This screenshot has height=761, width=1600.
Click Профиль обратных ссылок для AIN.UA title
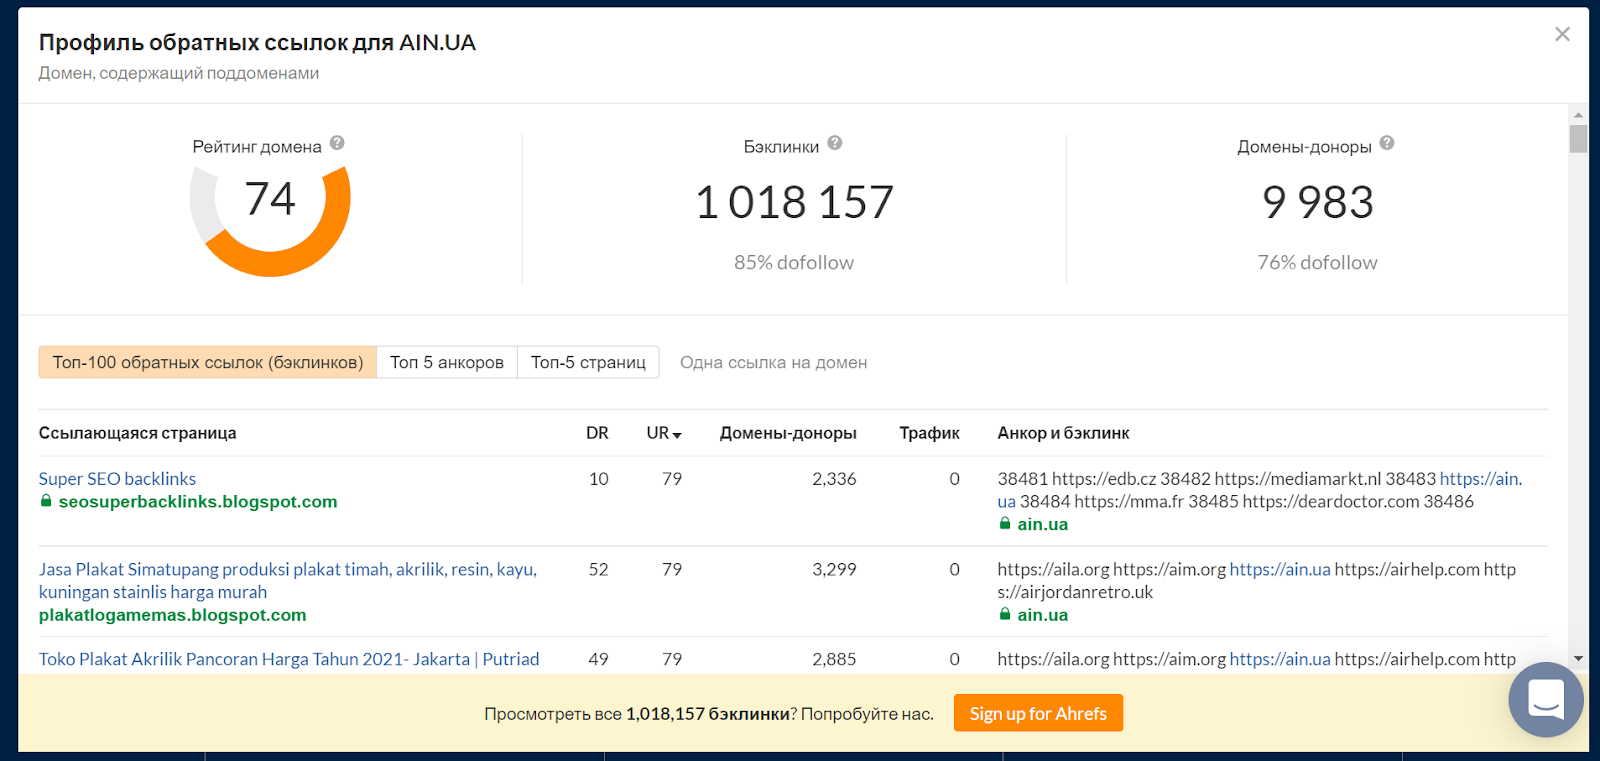(257, 43)
